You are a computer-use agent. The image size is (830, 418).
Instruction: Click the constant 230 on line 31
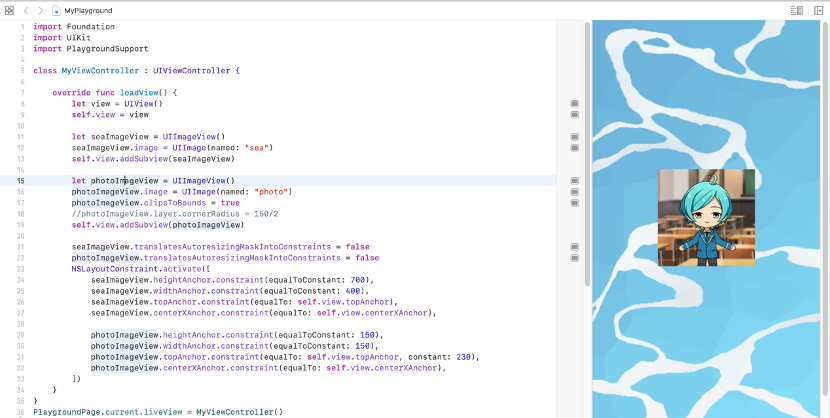[x=463, y=357]
